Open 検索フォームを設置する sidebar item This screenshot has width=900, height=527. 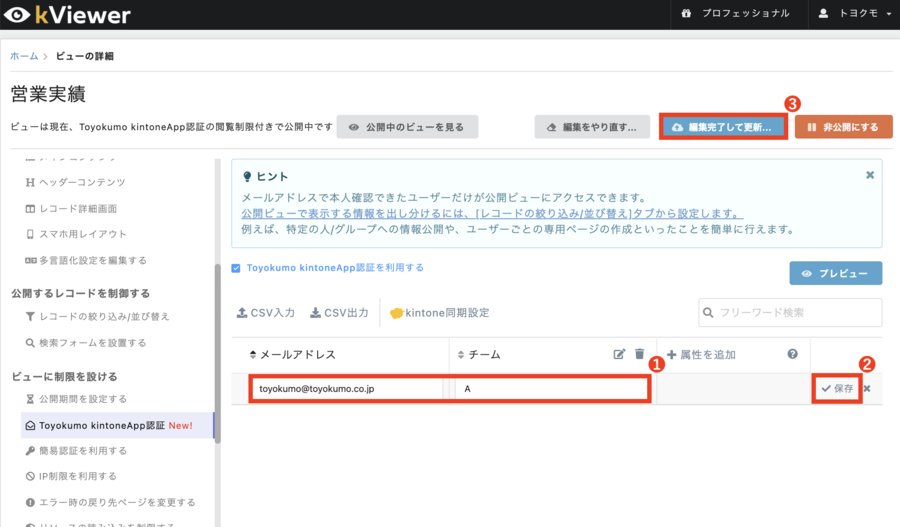pyautogui.click(x=86, y=343)
